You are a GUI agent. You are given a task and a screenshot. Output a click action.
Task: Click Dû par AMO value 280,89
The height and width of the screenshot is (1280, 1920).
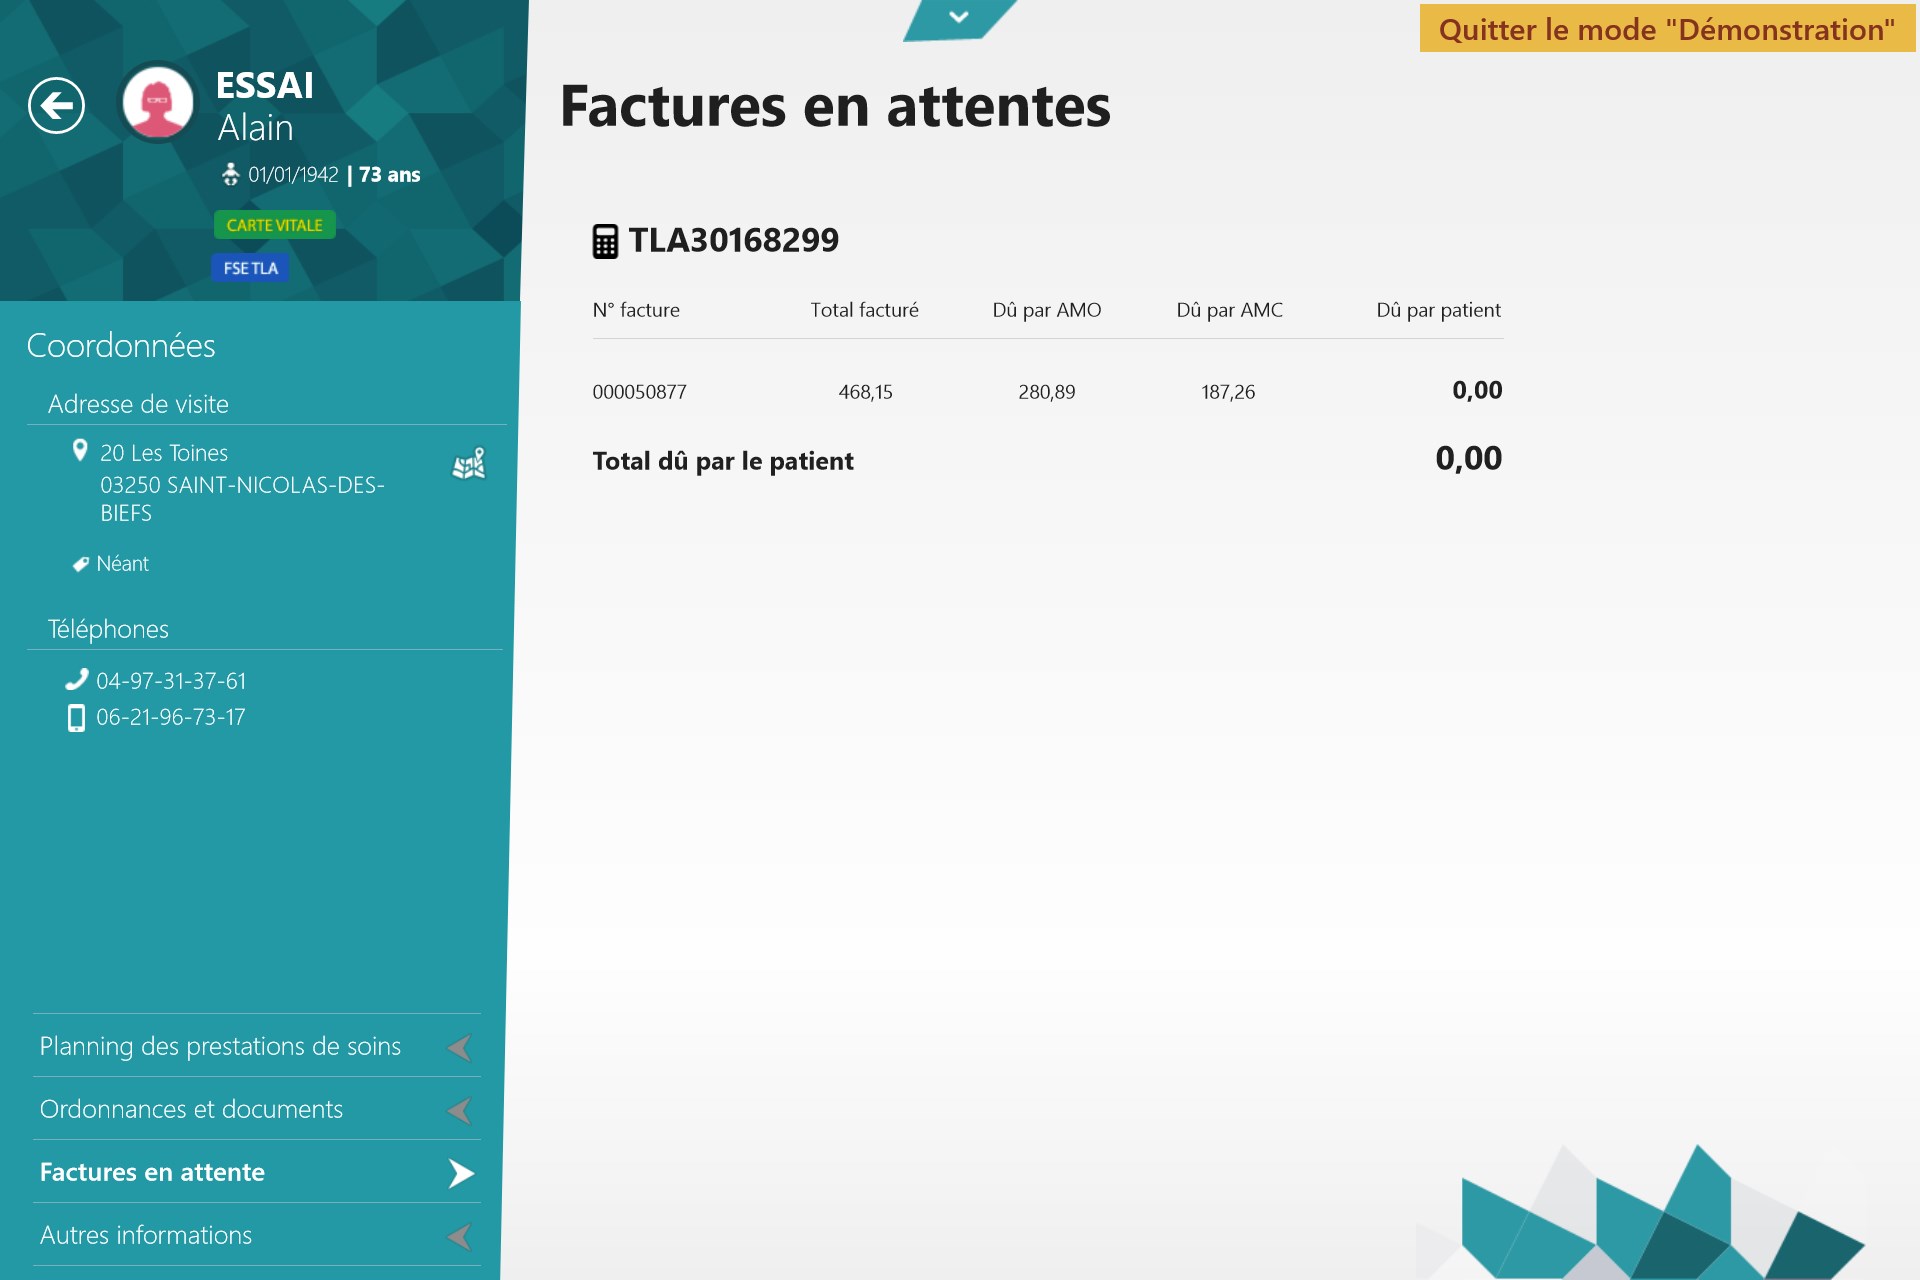[1047, 392]
